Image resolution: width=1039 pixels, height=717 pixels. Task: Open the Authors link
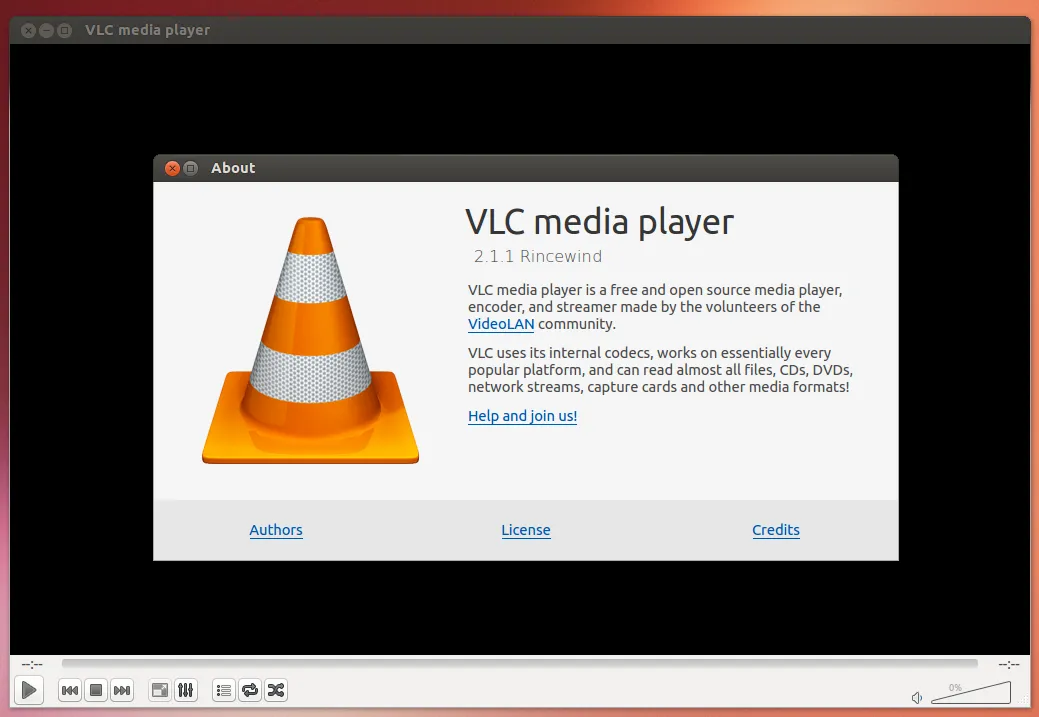point(276,530)
